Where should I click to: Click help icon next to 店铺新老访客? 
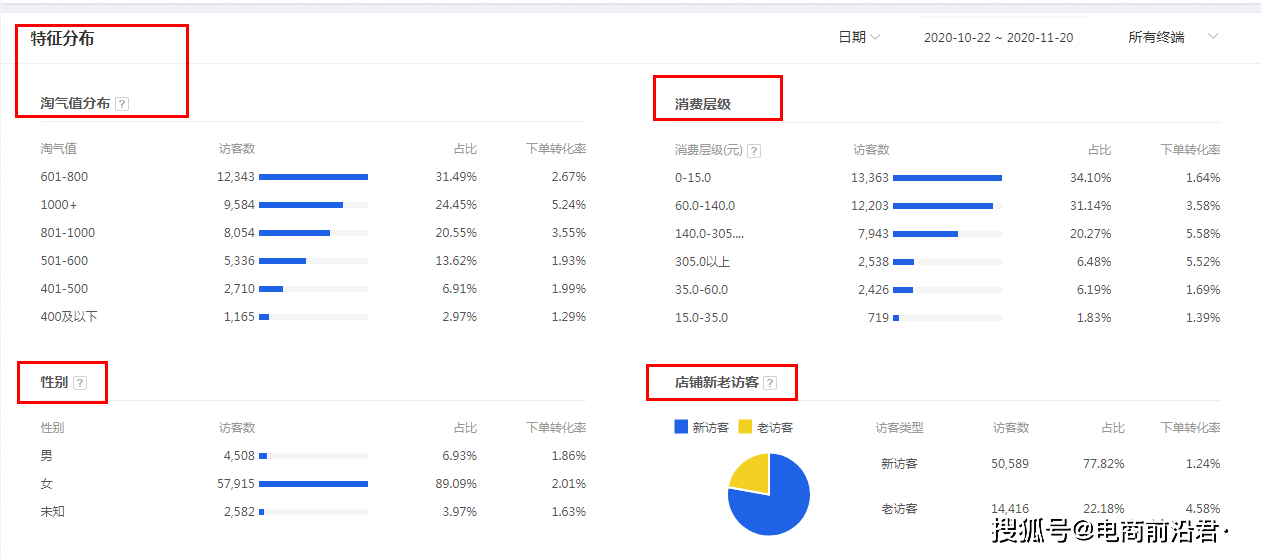click(770, 382)
